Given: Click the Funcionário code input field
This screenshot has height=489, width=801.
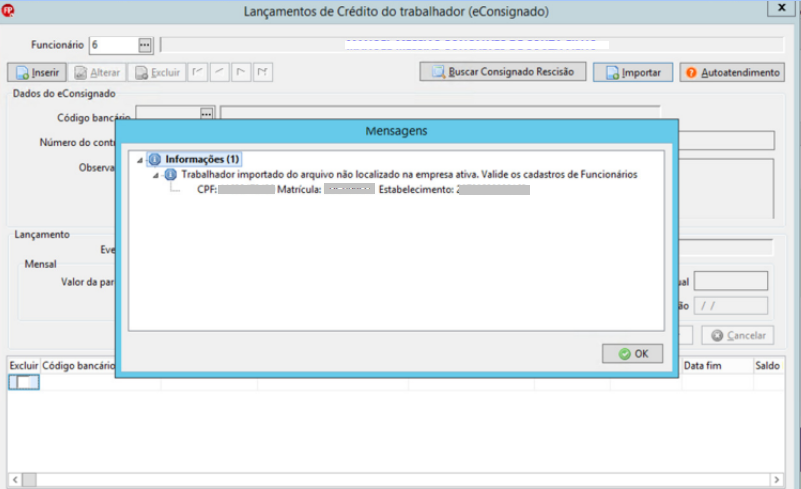Looking at the screenshot, I should pyautogui.click(x=114, y=45).
